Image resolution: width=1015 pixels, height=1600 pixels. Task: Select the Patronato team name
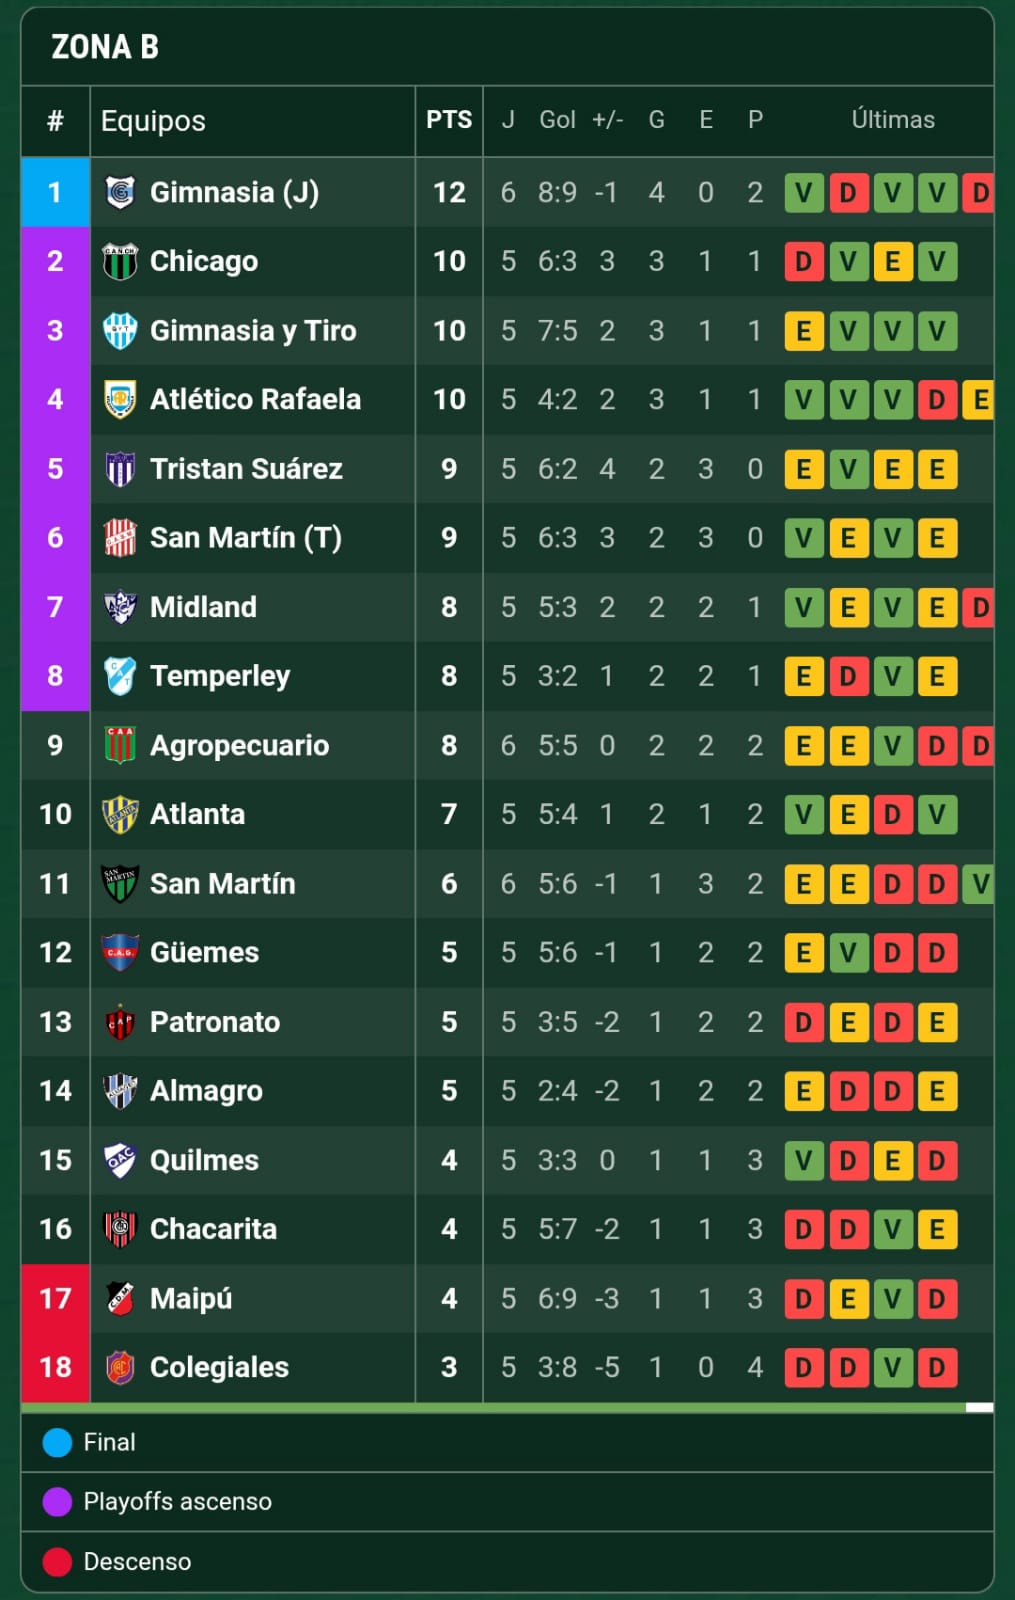point(215,1022)
